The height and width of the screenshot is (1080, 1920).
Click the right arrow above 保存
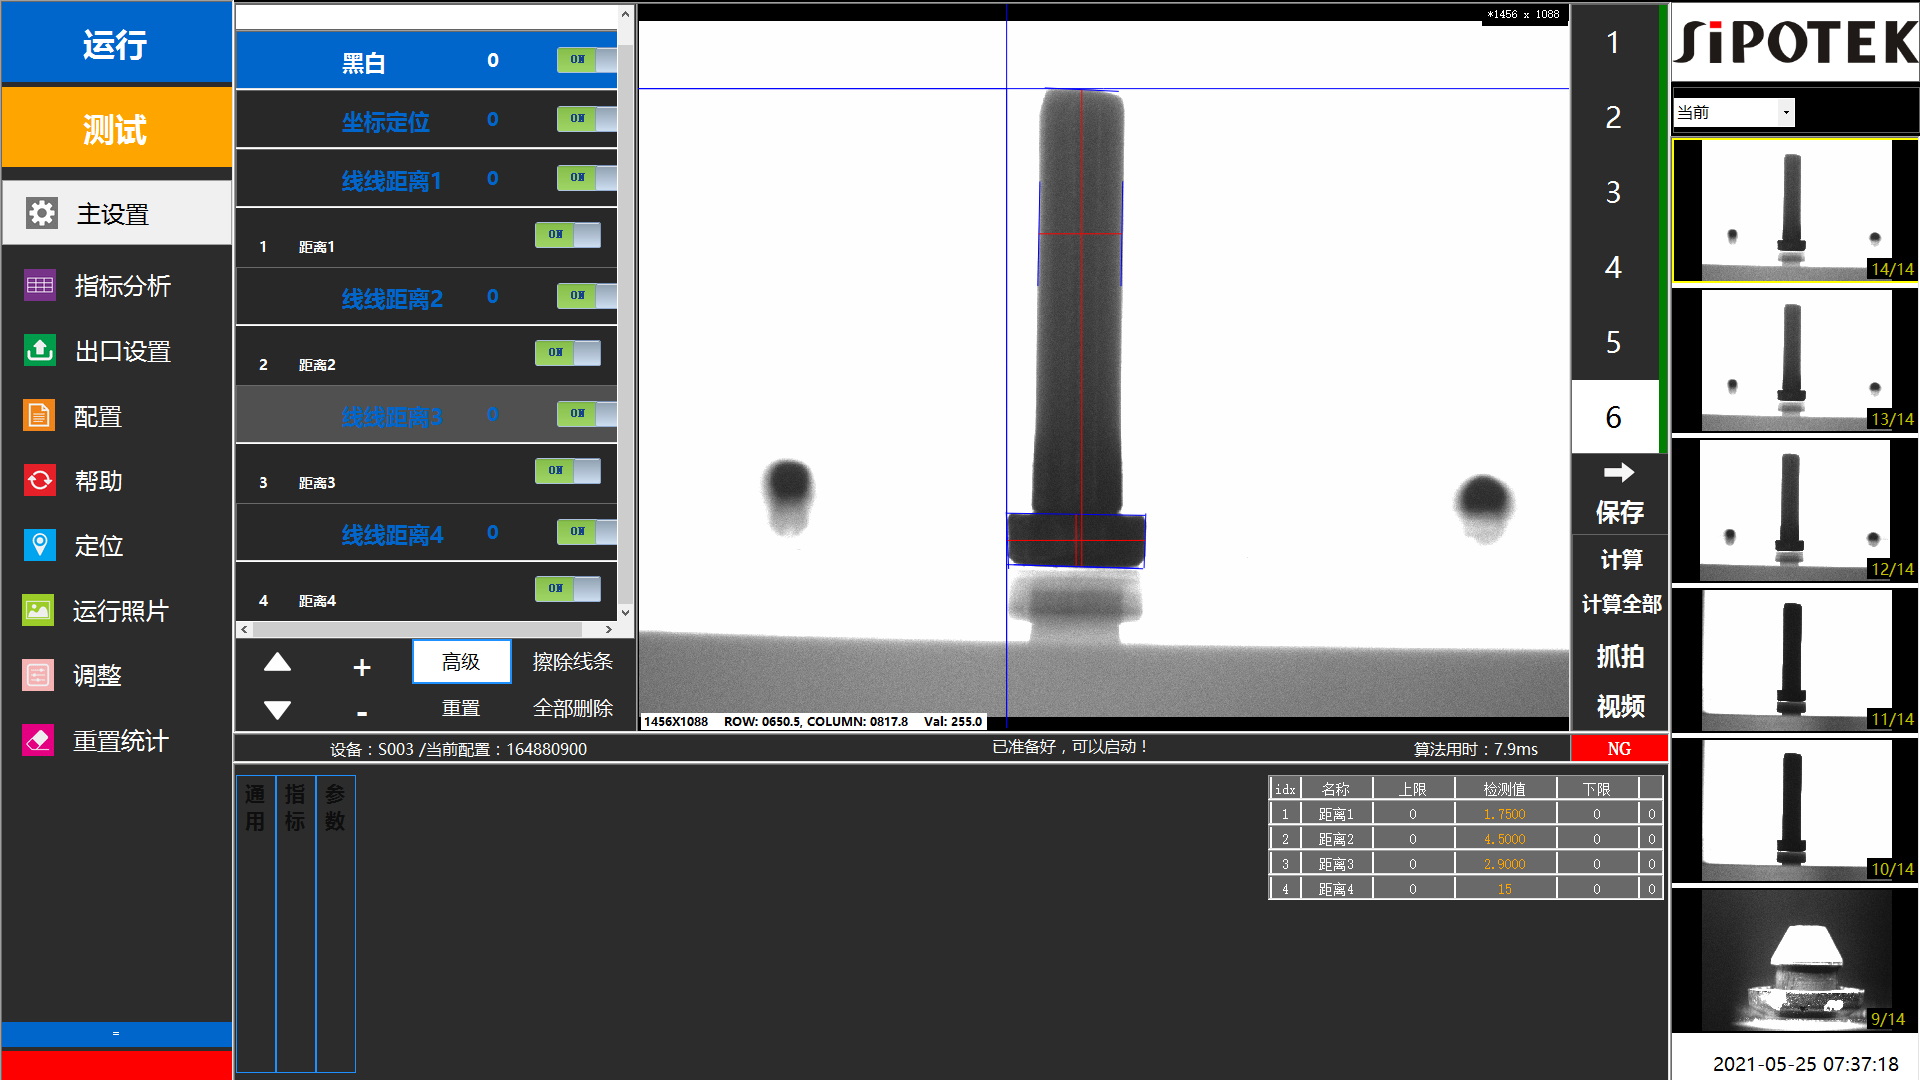(x=1618, y=472)
